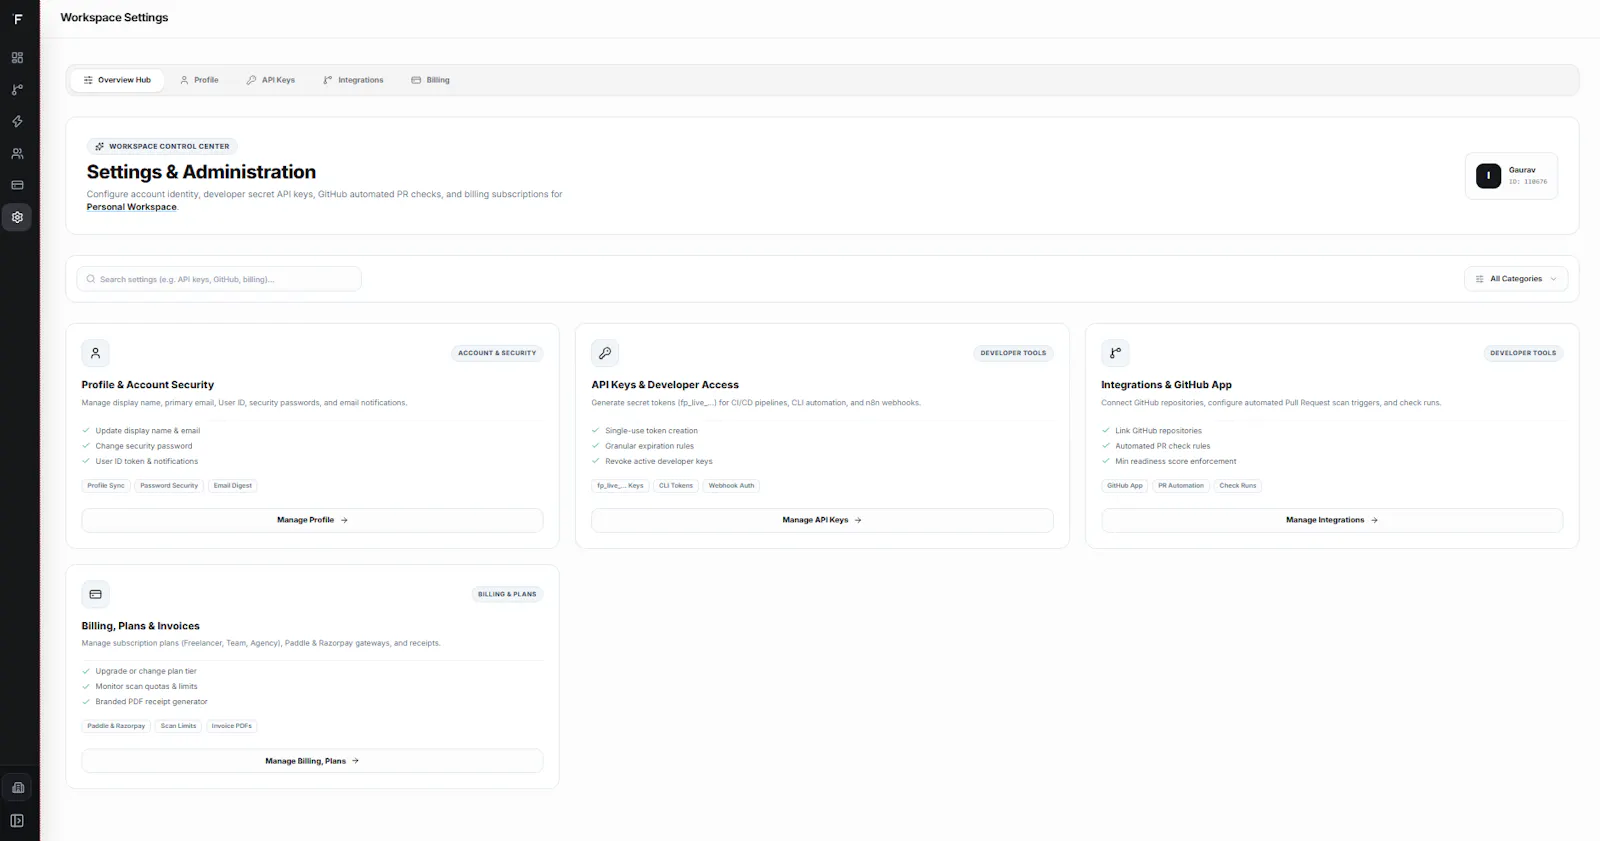The height and width of the screenshot is (841, 1600).
Task: Open the Billing tab
Action: pyautogui.click(x=431, y=80)
